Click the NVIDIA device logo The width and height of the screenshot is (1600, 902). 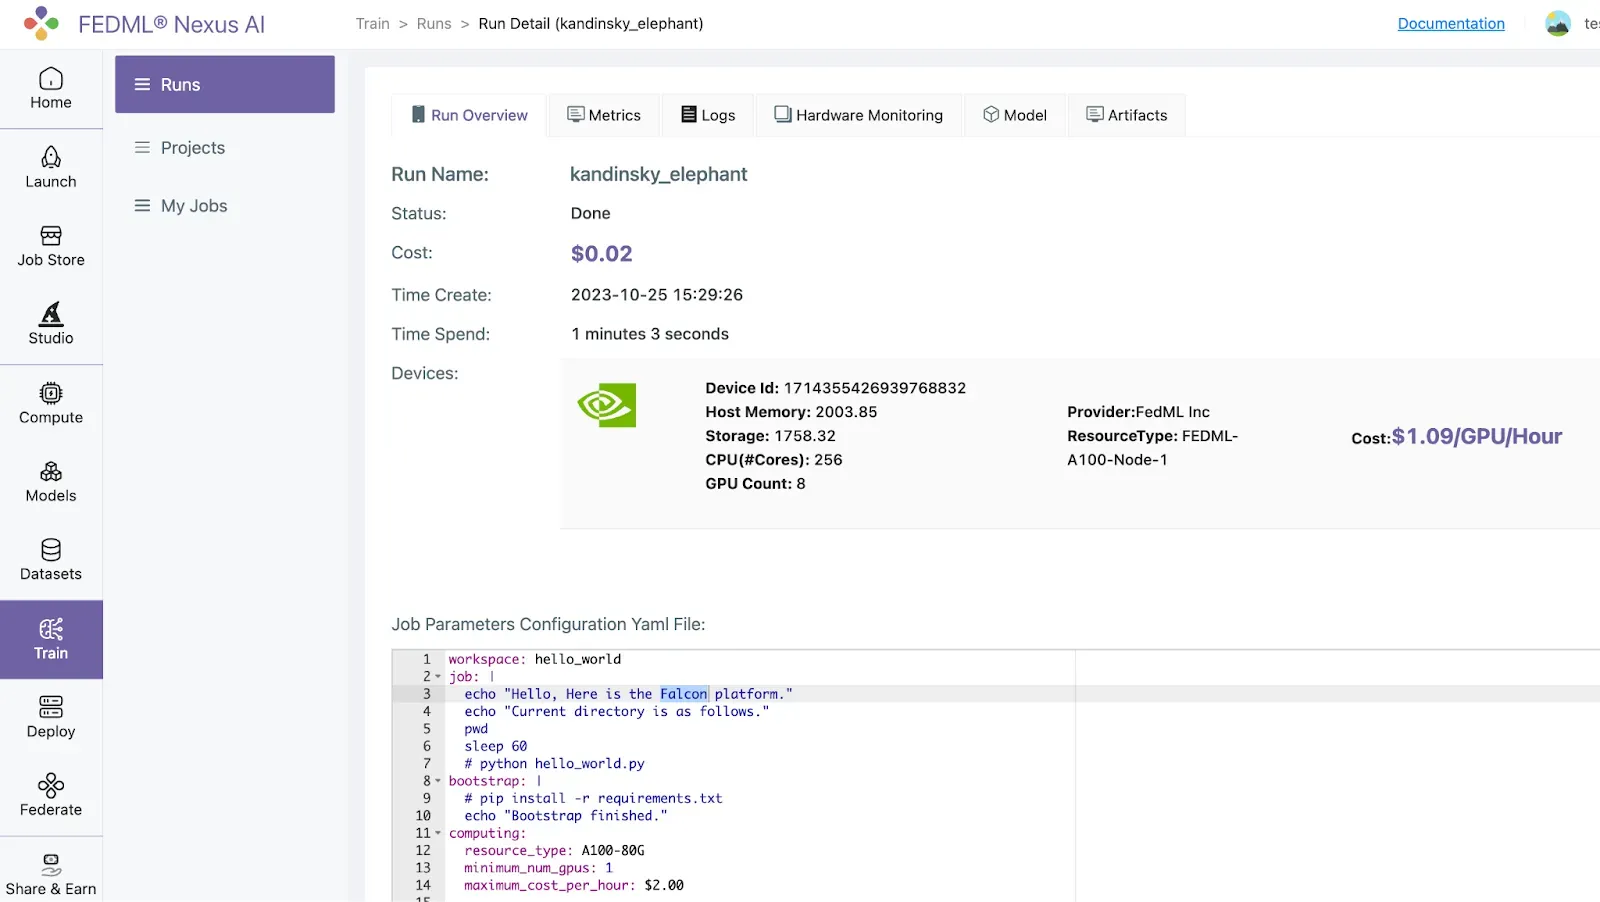point(607,405)
